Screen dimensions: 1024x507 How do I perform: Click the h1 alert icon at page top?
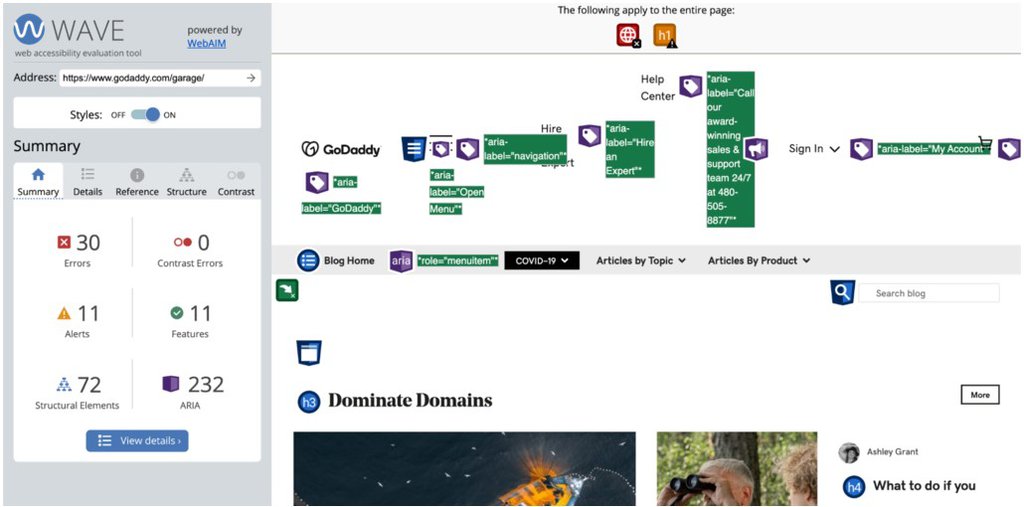tap(665, 35)
